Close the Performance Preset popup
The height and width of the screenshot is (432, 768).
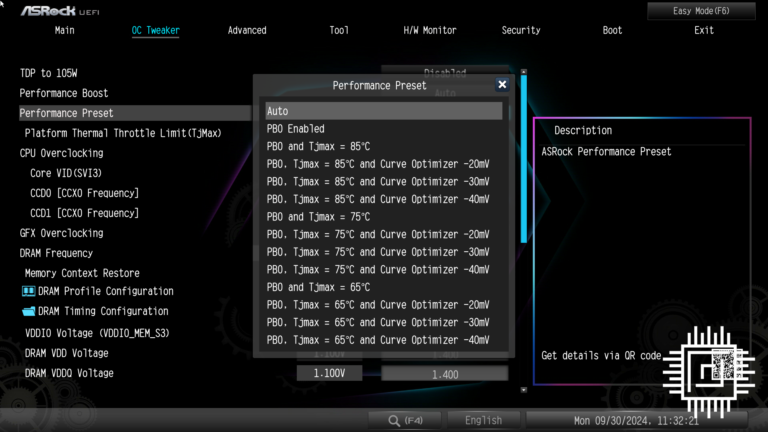point(502,86)
